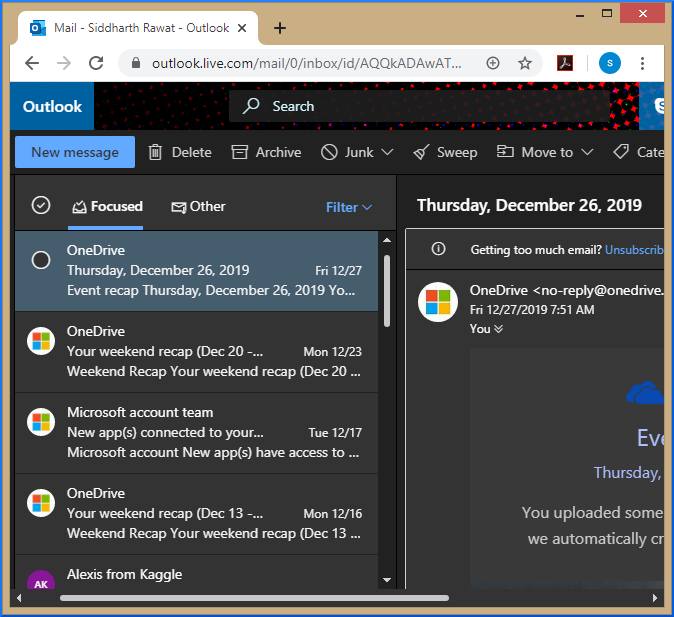Click horizontal scroll left arrow
This screenshot has height=617, width=674.
click(19, 598)
